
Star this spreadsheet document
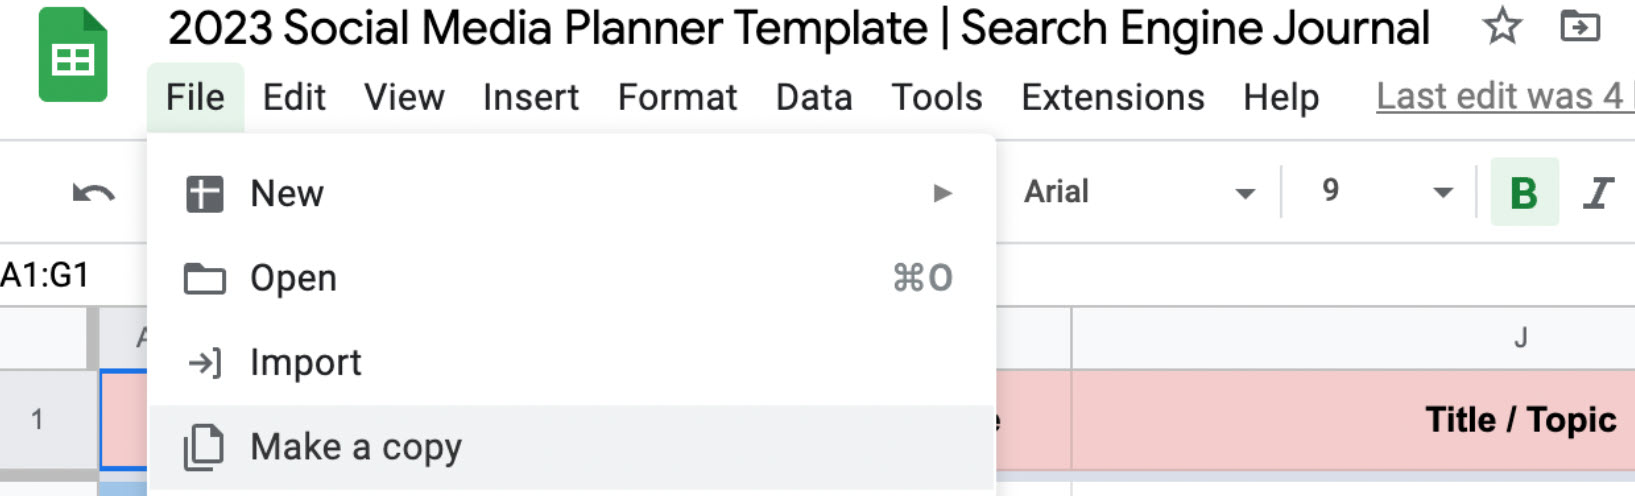click(1502, 27)
